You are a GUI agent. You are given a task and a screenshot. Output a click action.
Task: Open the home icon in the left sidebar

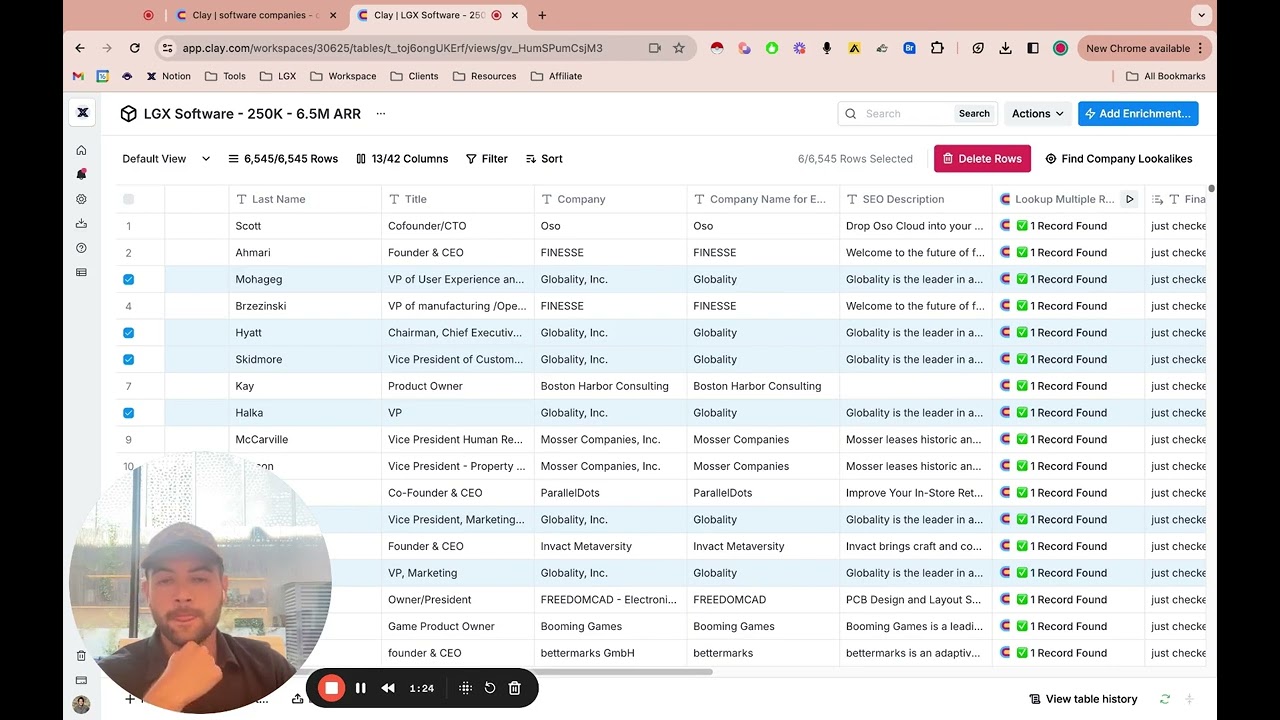coord(81,150)
